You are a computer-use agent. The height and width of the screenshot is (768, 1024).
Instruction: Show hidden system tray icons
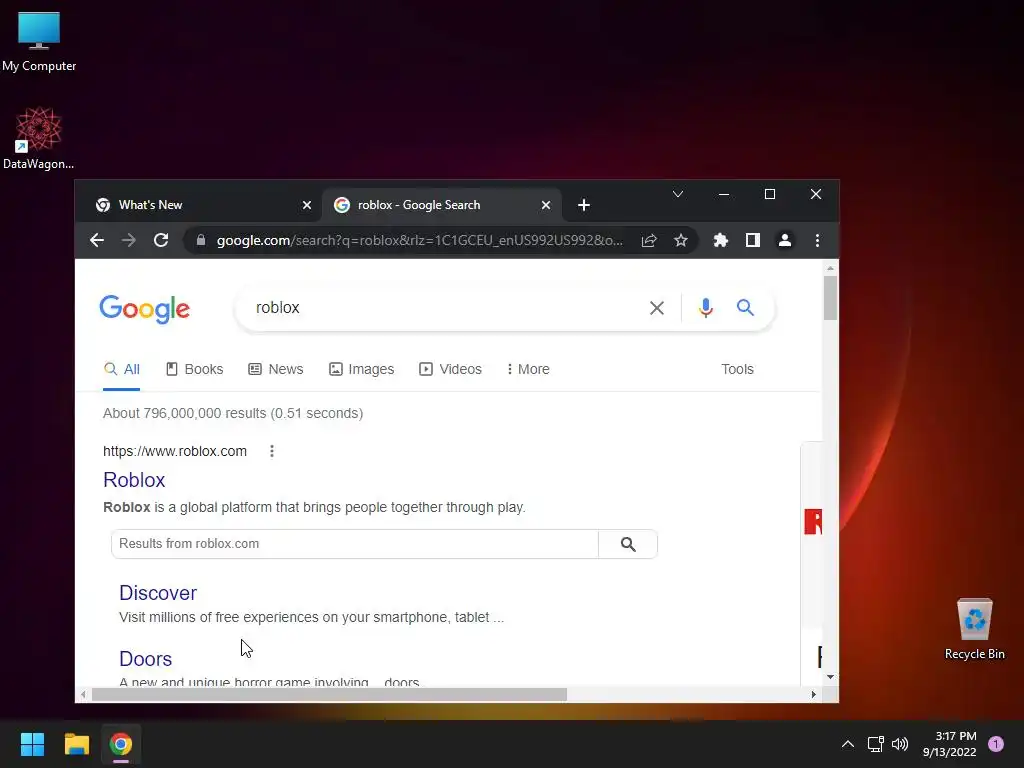tap(848, 744)
